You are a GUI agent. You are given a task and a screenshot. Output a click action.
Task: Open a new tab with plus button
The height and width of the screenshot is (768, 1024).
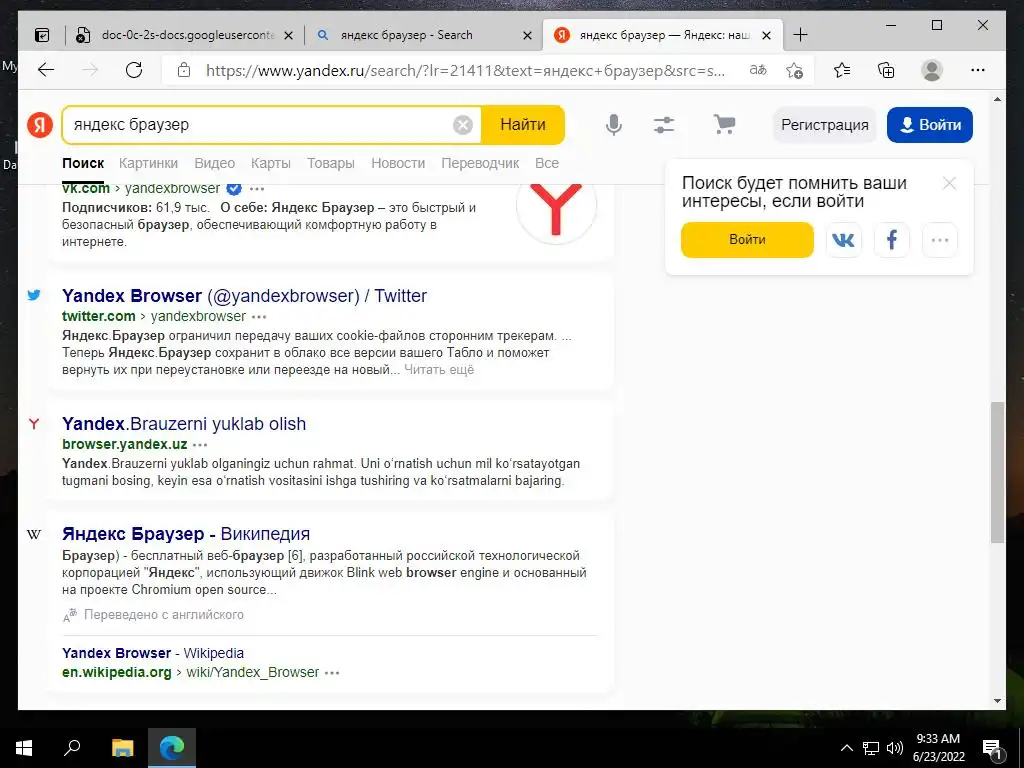pyautogui.click(x=800, y=35)
